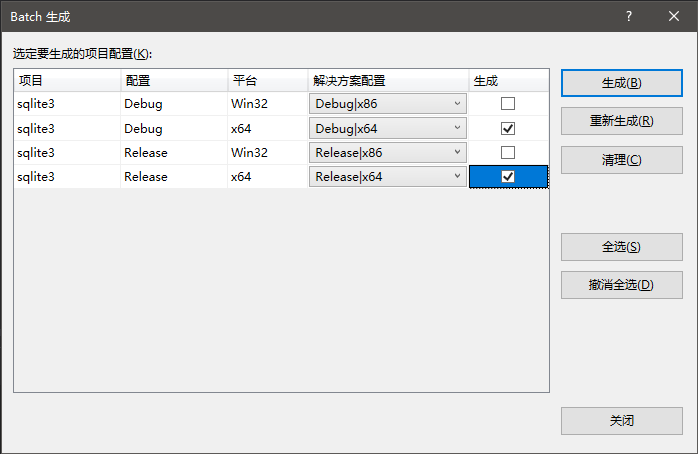Enable build checkbox for Debug Win32 row
The image size is (698, 454).
point(508,104)
